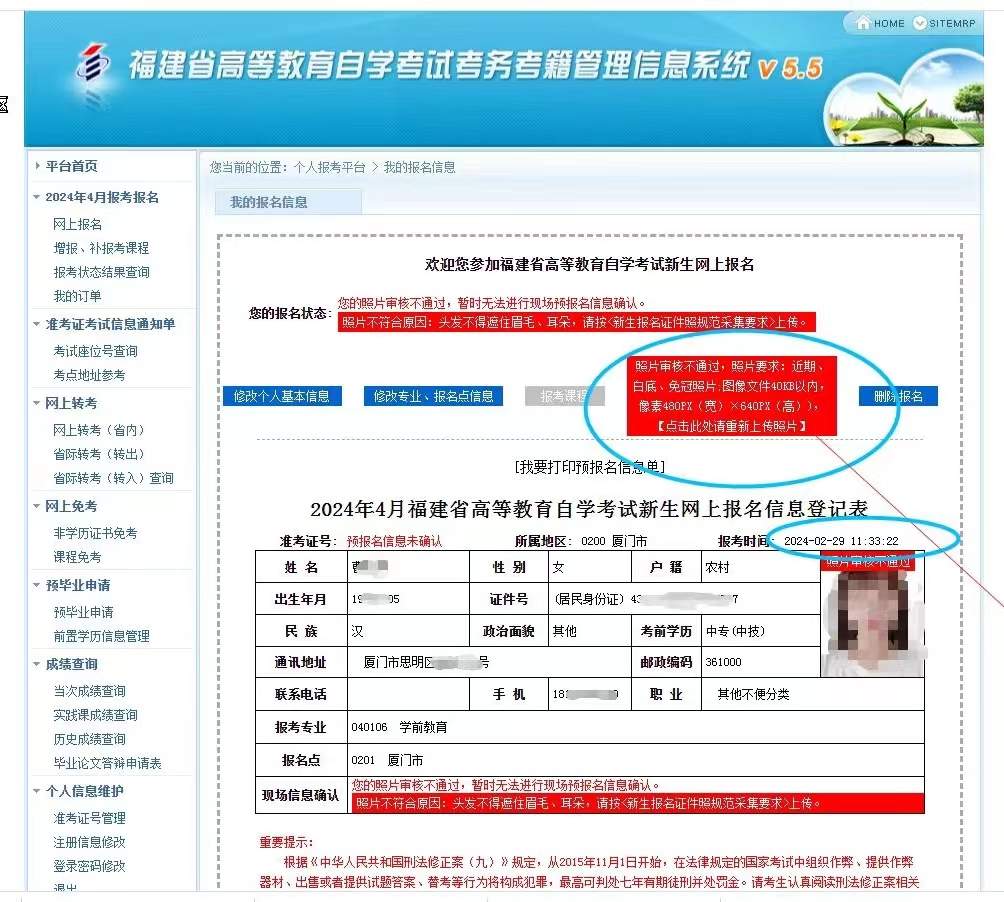Screen dimensions: 1004x902
Task: Open 考点地址参考
Action: [89, 375]
